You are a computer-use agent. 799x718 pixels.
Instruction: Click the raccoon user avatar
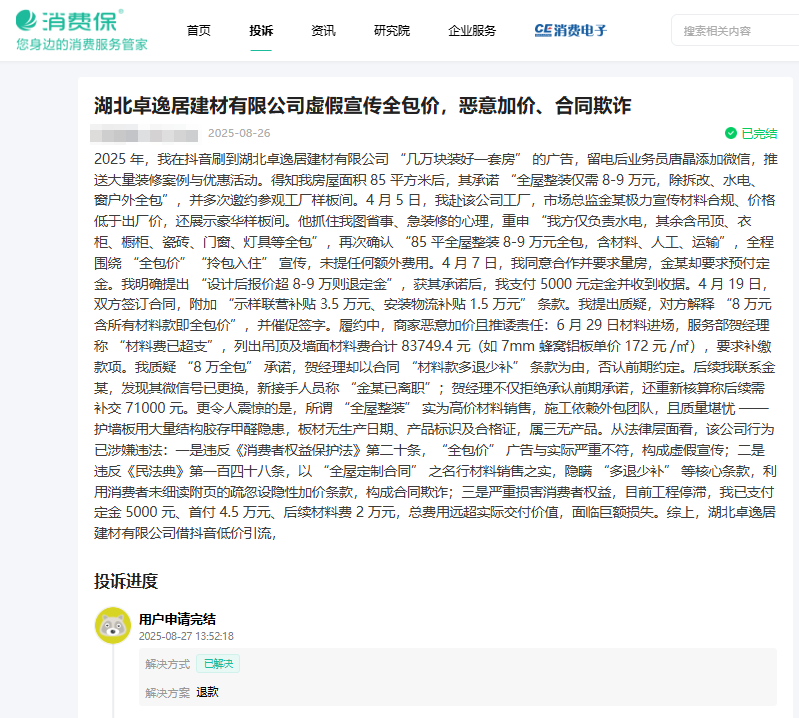click(113, 625)
